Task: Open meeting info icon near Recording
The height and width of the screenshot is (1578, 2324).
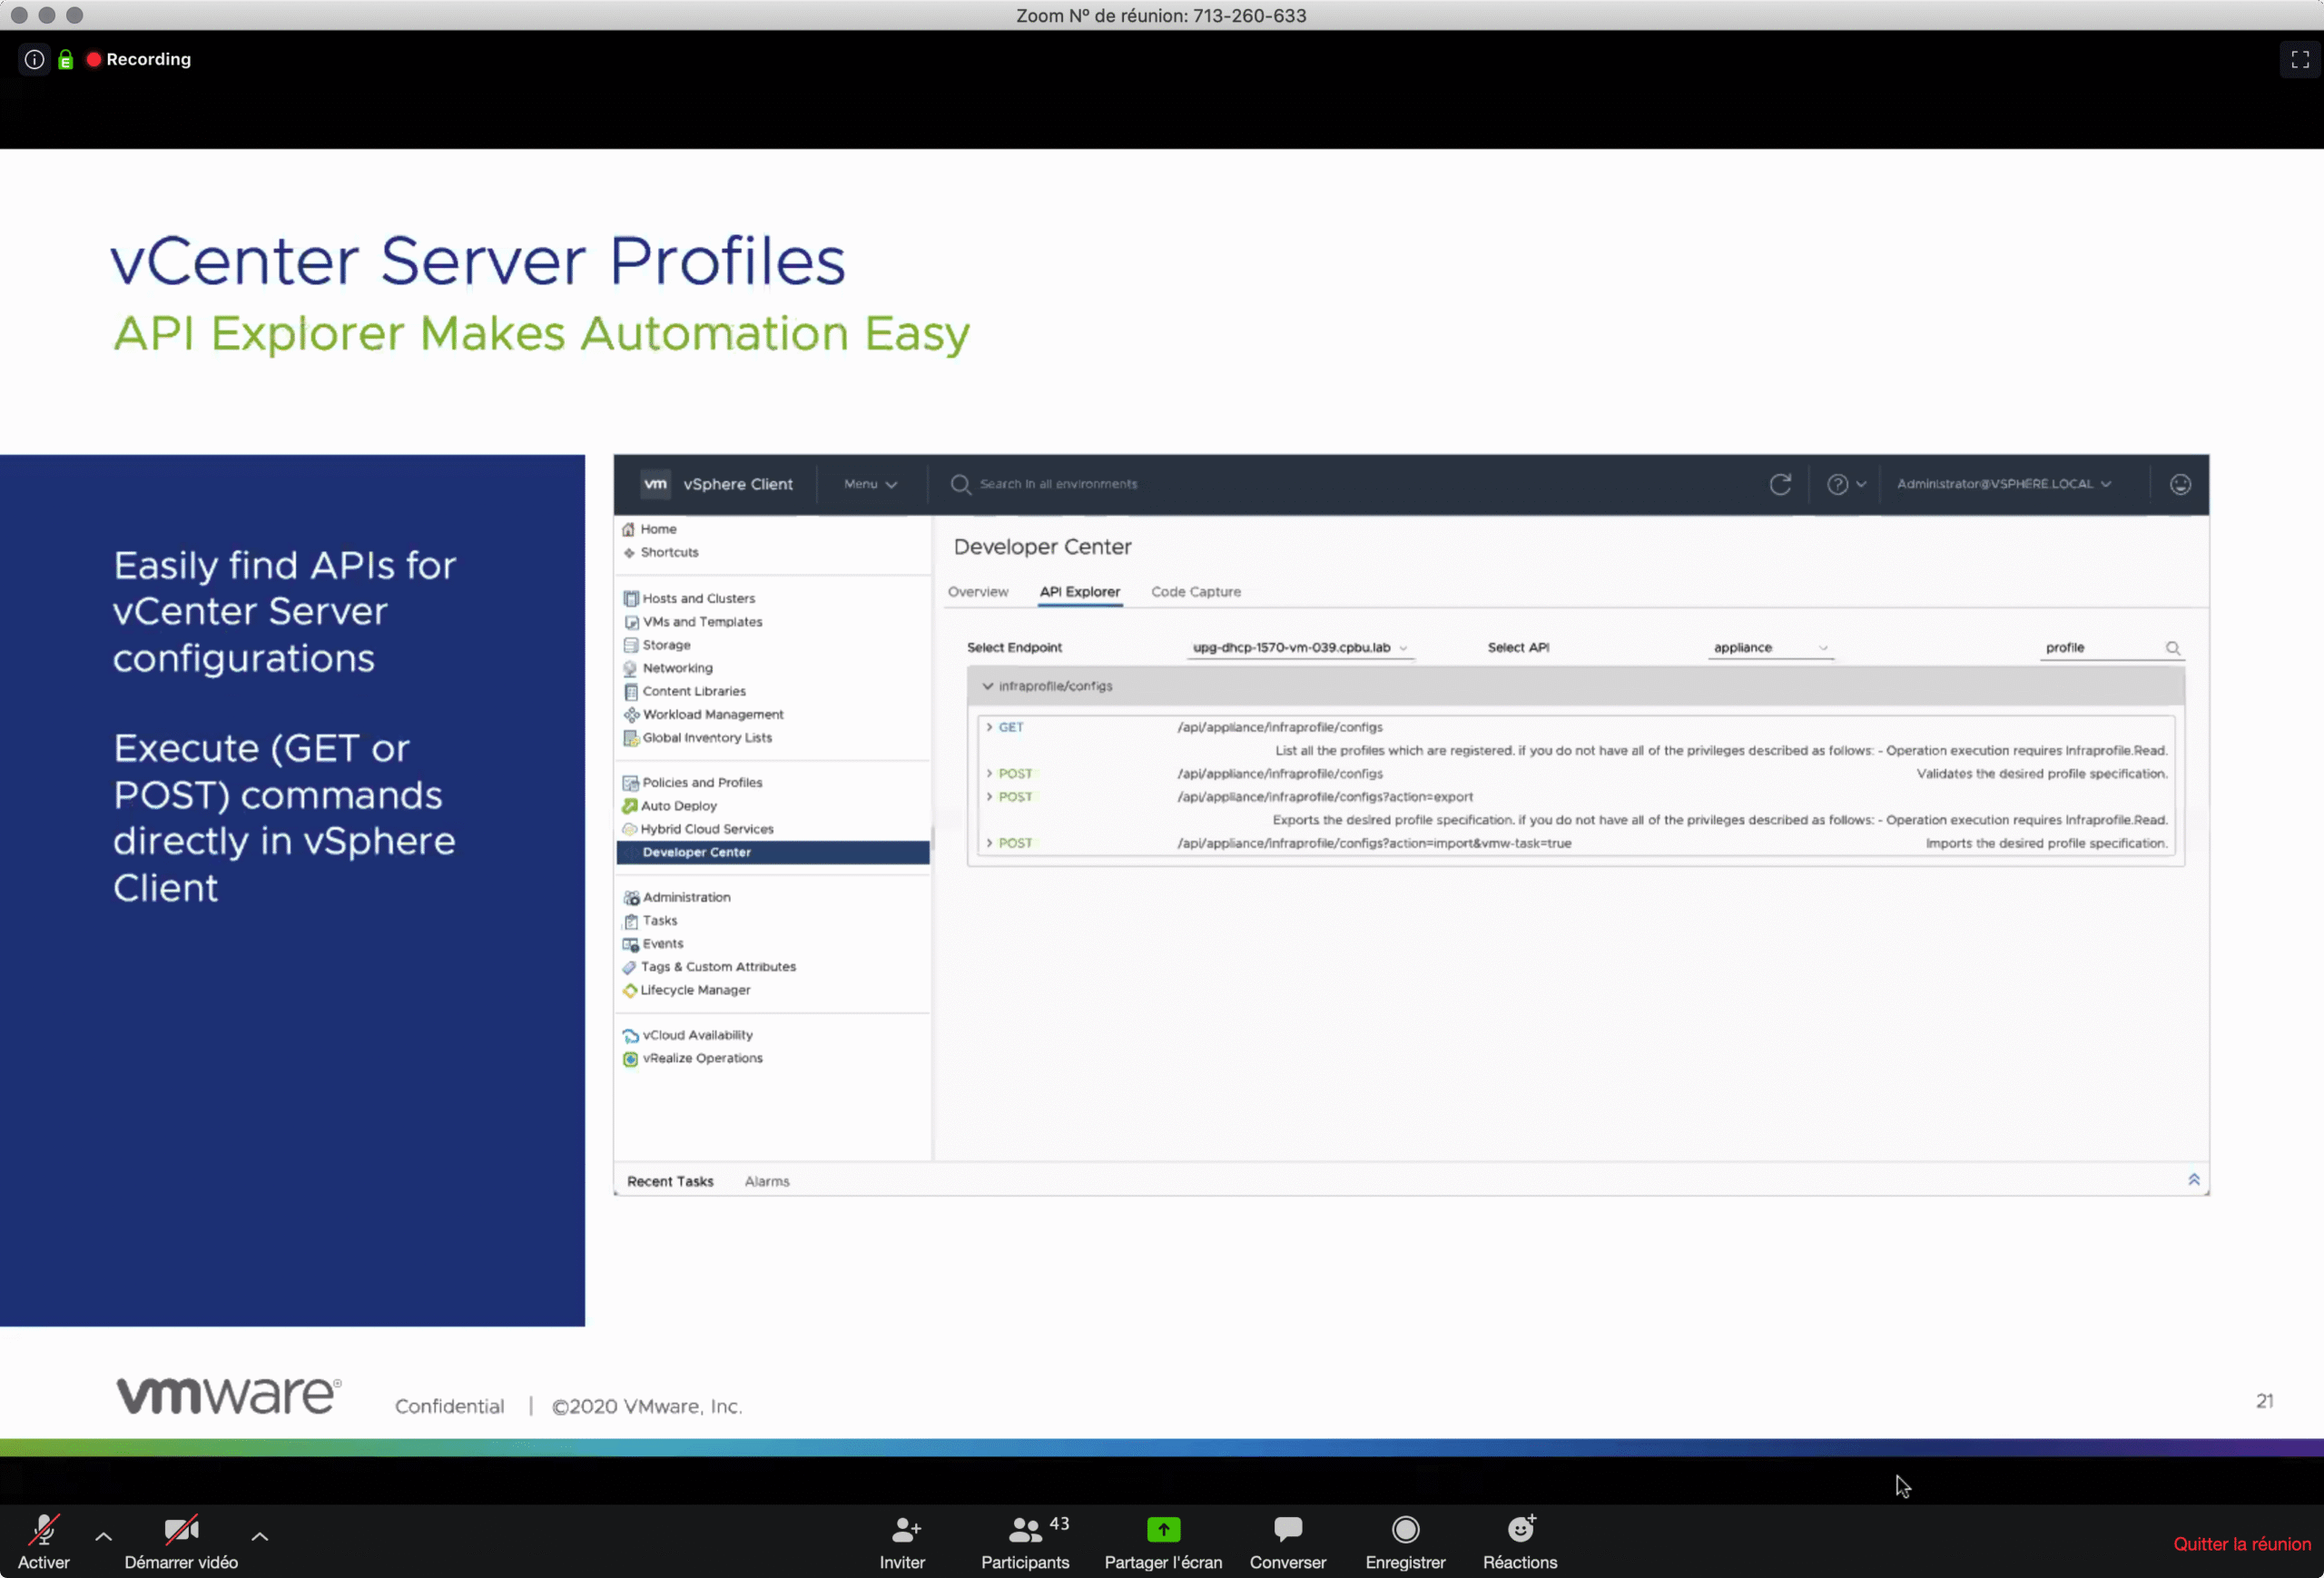Action: coord(34,60)
